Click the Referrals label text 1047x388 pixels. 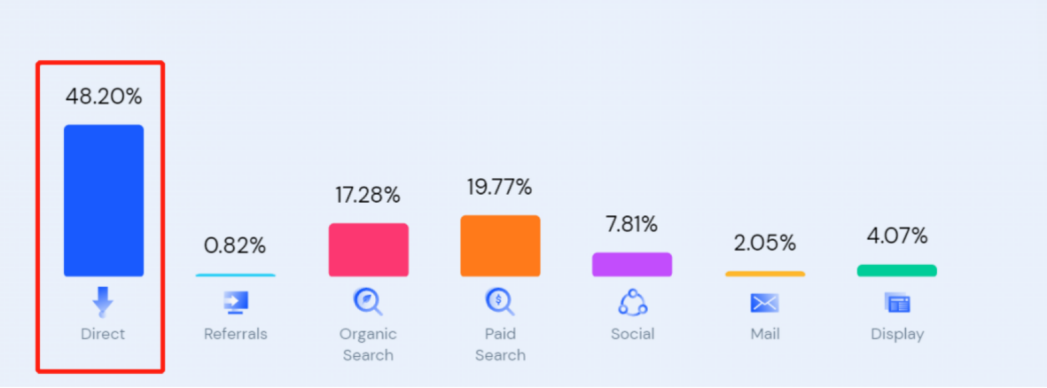click(236, 333)
